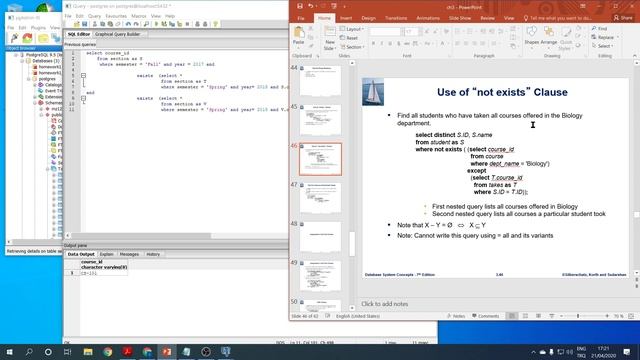
Task: Zoom in plus icon in PowerPoint status bar
Action: click(607, 316)
